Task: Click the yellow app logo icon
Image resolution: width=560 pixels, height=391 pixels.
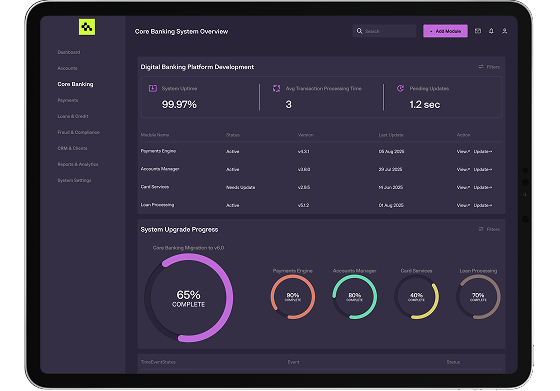Action: coord(87,27)
